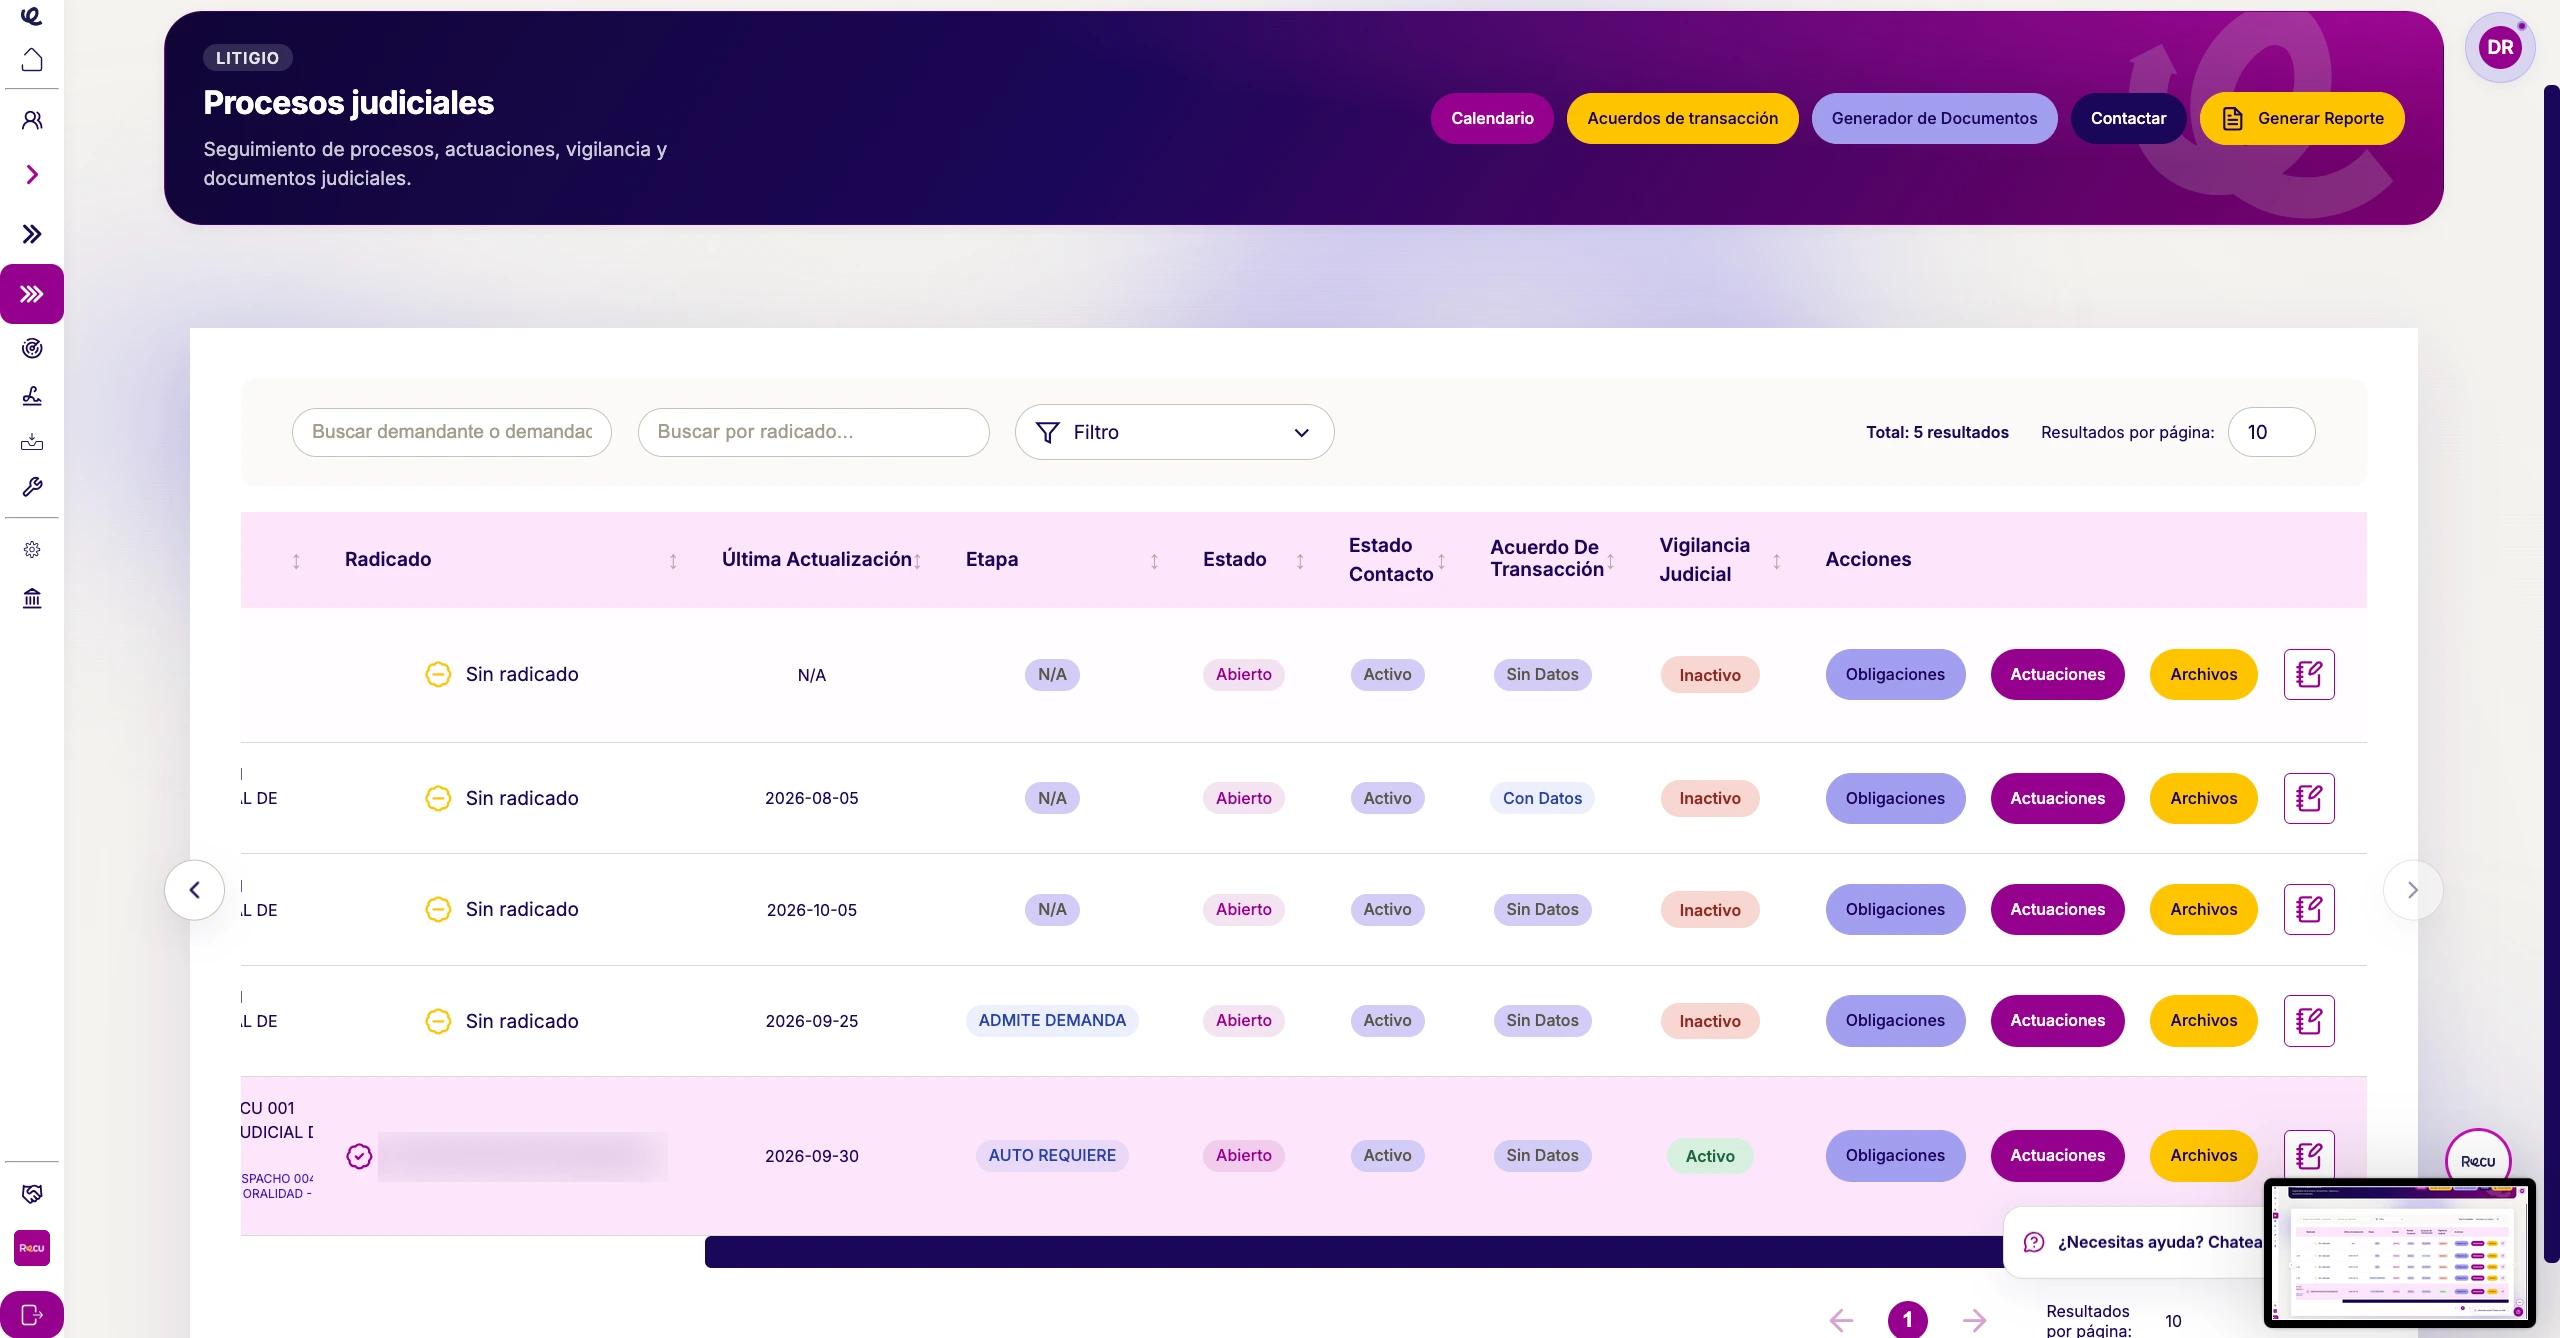Screen dimensions: 2560x1338
Task: Sort by Última Actualización column
Action: click(917, 561)
